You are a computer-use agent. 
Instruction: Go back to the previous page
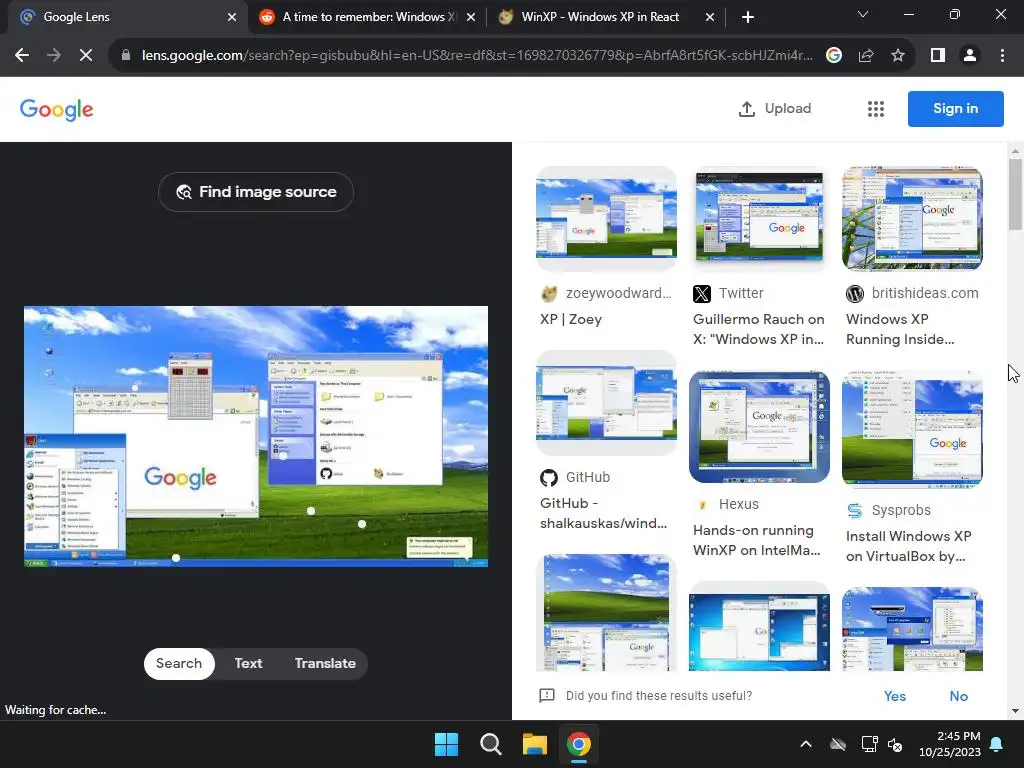[x=22, y=56]
